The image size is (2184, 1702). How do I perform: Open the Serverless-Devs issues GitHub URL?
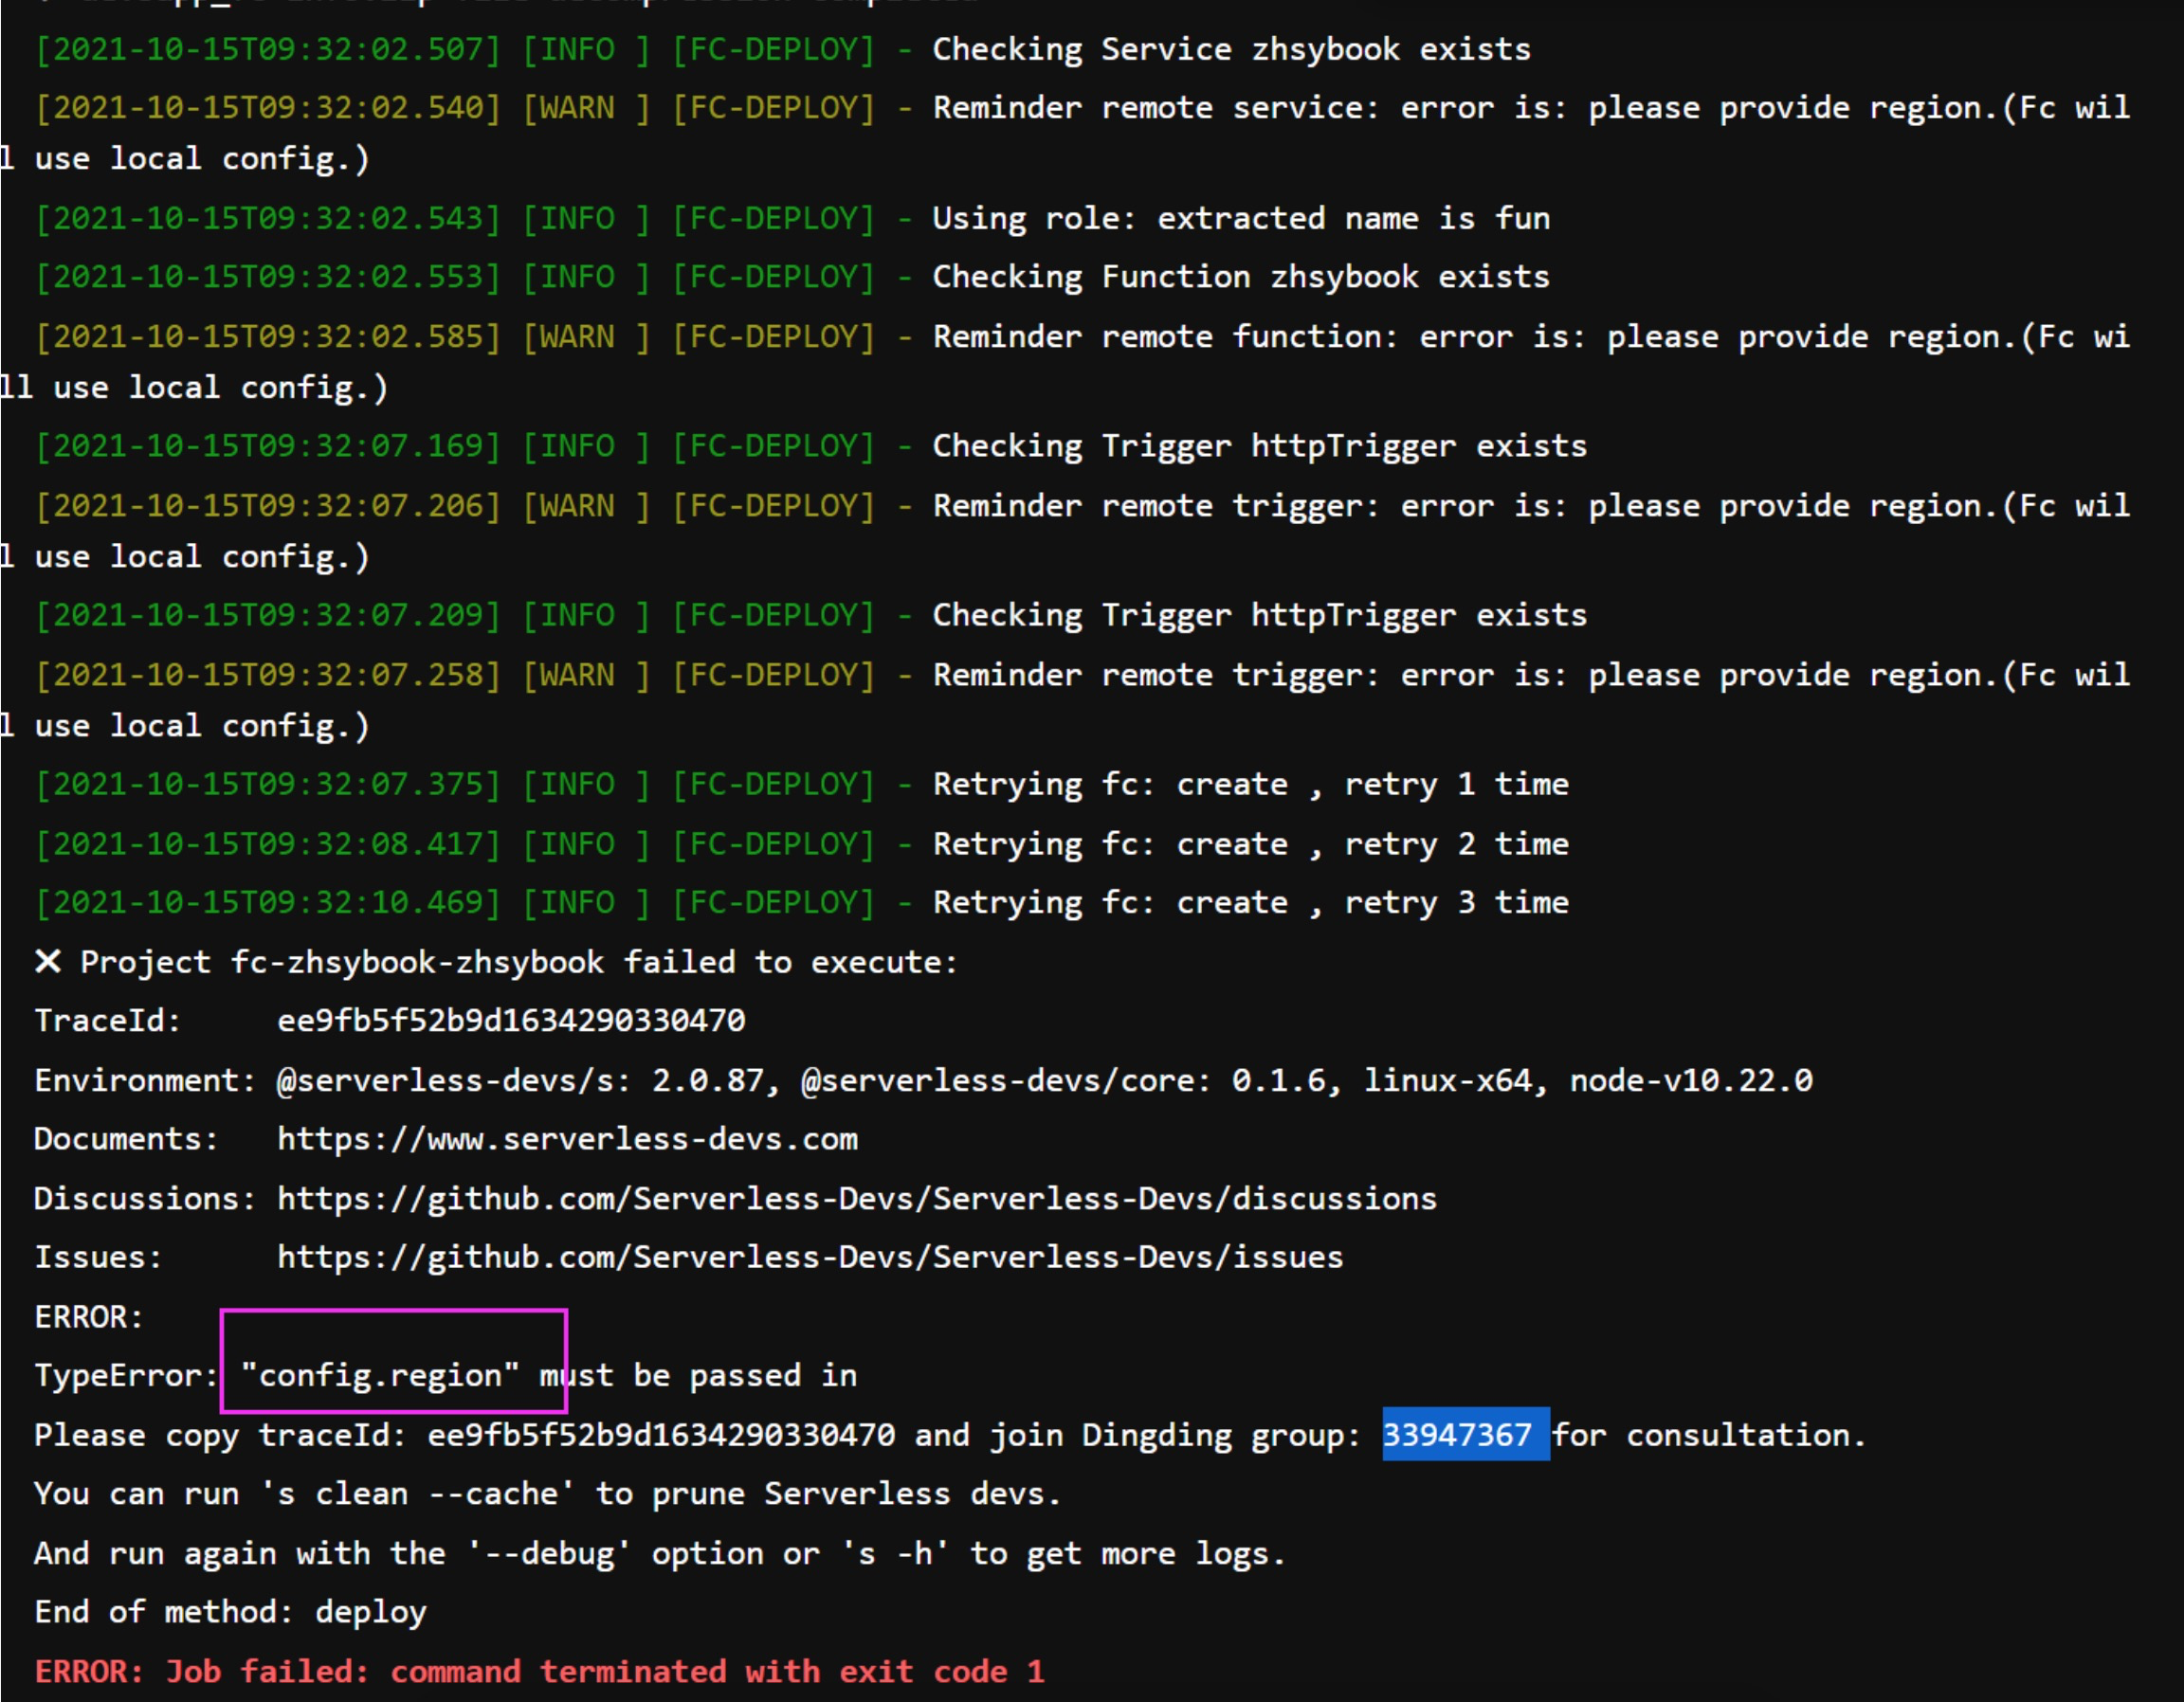[810, 1257]
